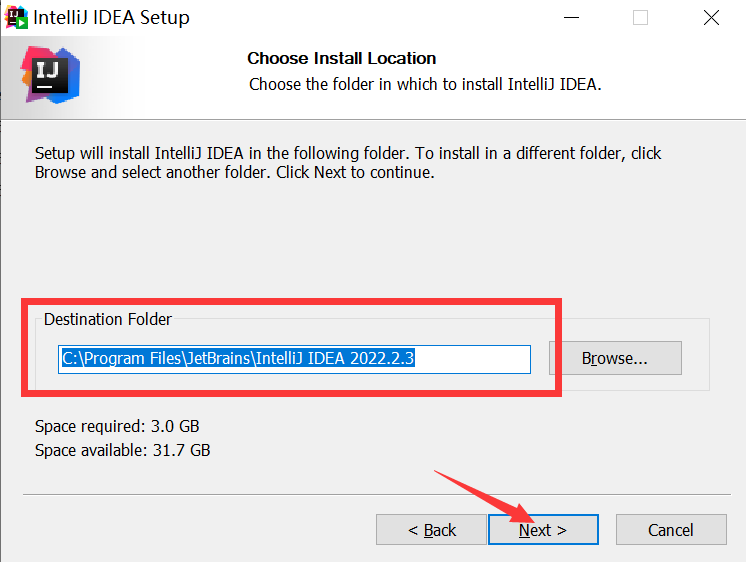The height and width of the screenshot is (562, 746).
Task: Click the "Destination Folder" group label
Action: (x=108, y=319)
